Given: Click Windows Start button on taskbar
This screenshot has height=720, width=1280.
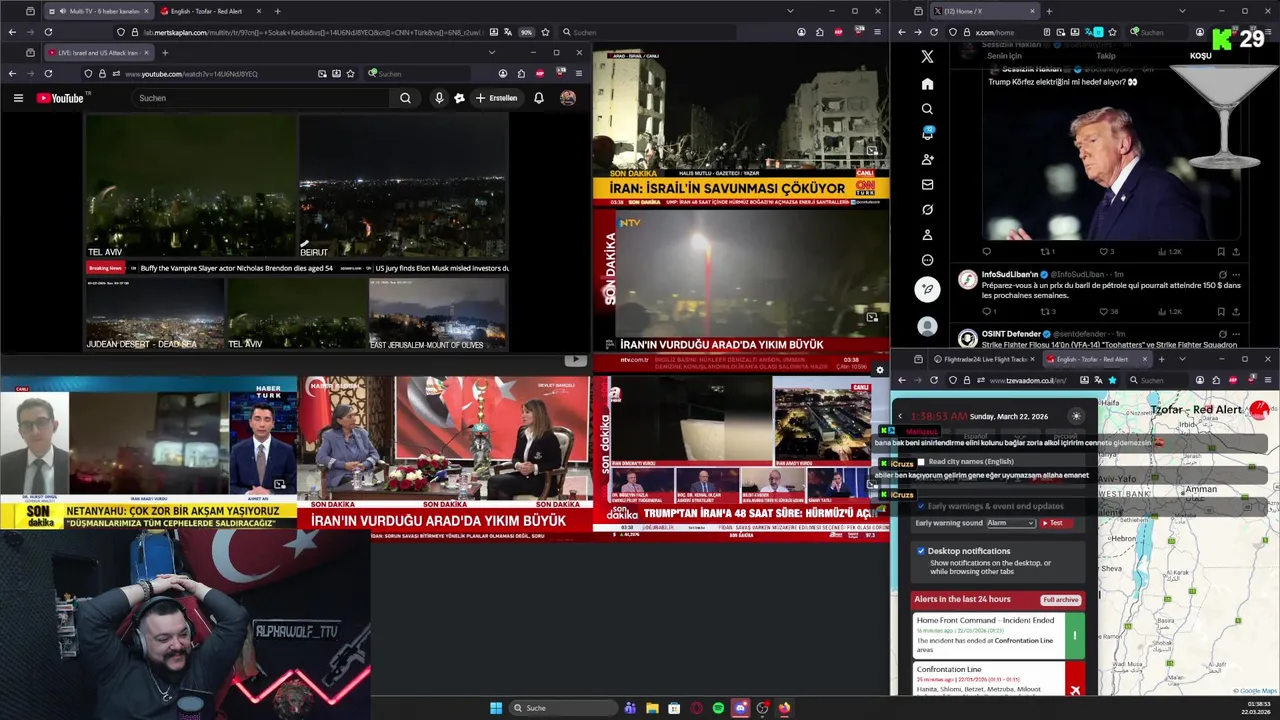Looking at the screenshot, I should click(496, 708).
